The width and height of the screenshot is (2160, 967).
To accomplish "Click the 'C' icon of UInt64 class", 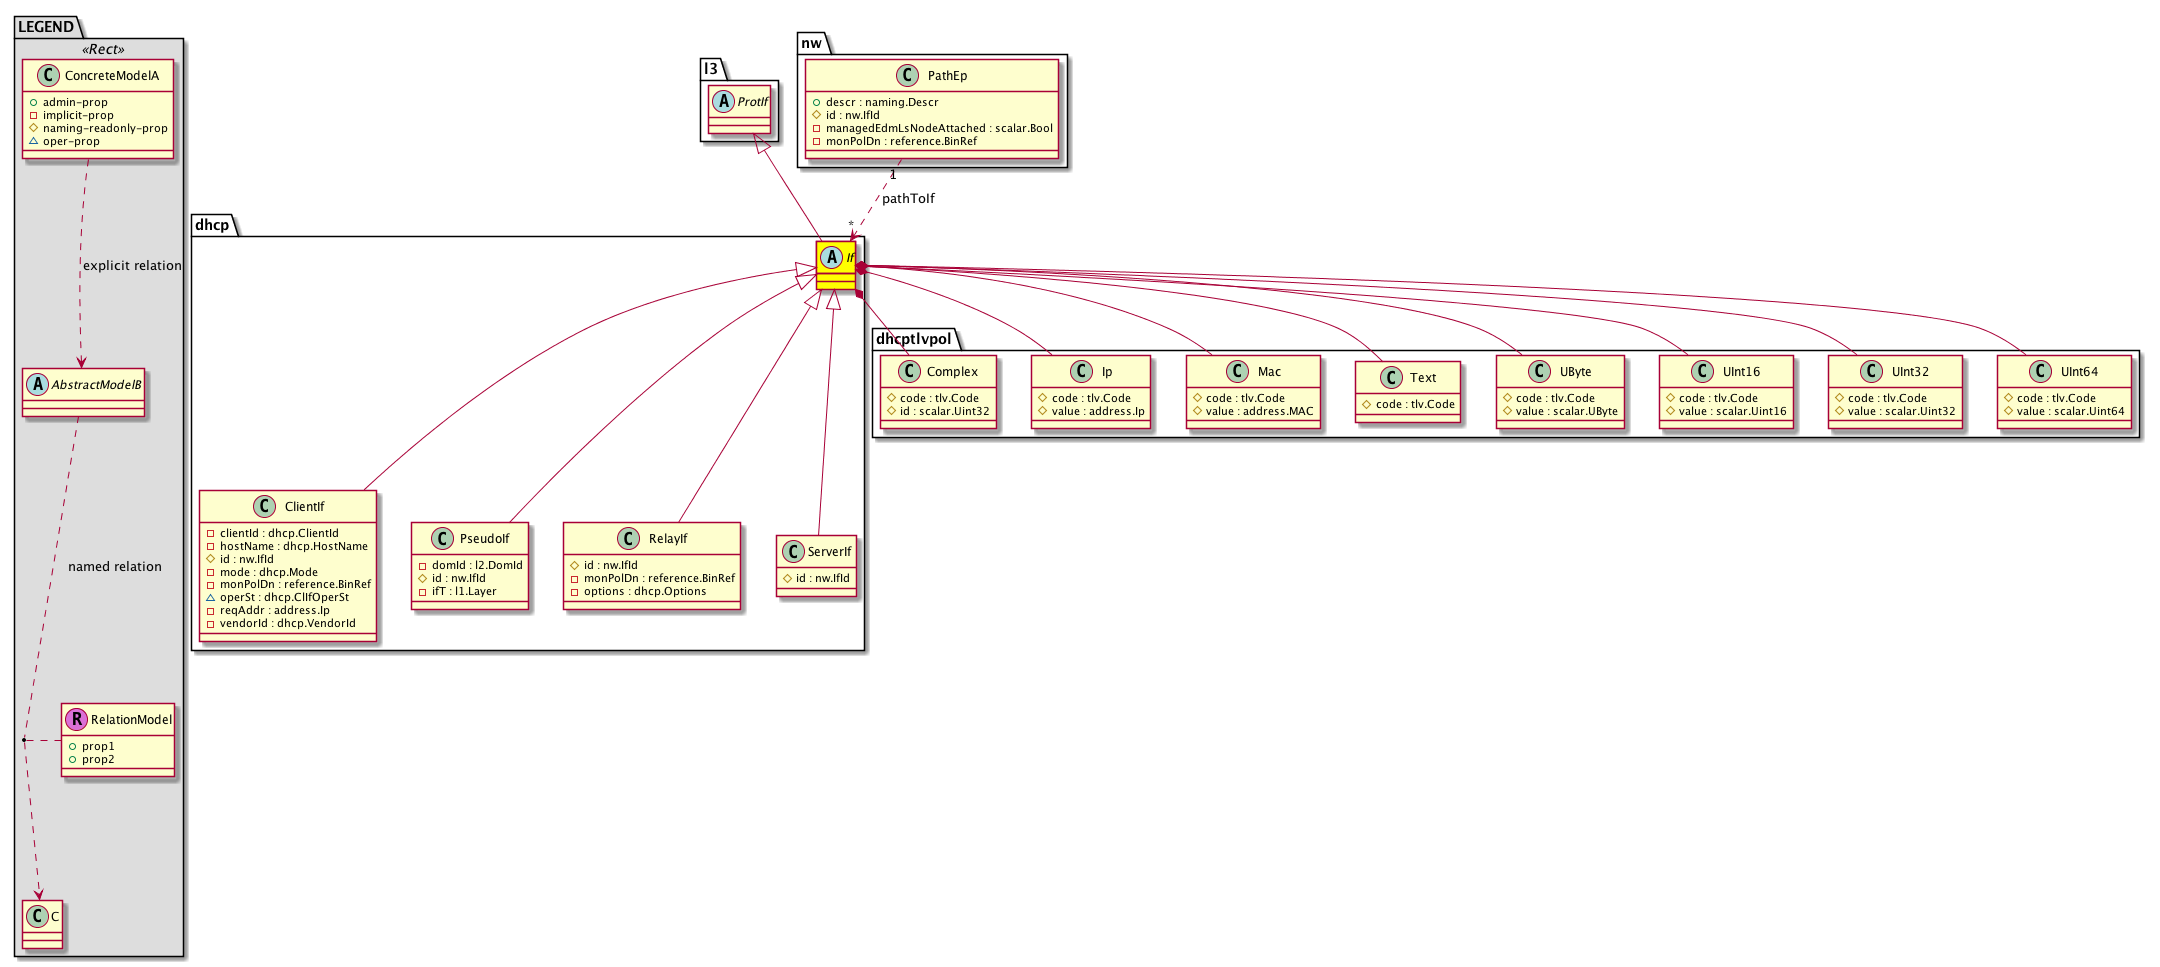I will click(2040, 371).
